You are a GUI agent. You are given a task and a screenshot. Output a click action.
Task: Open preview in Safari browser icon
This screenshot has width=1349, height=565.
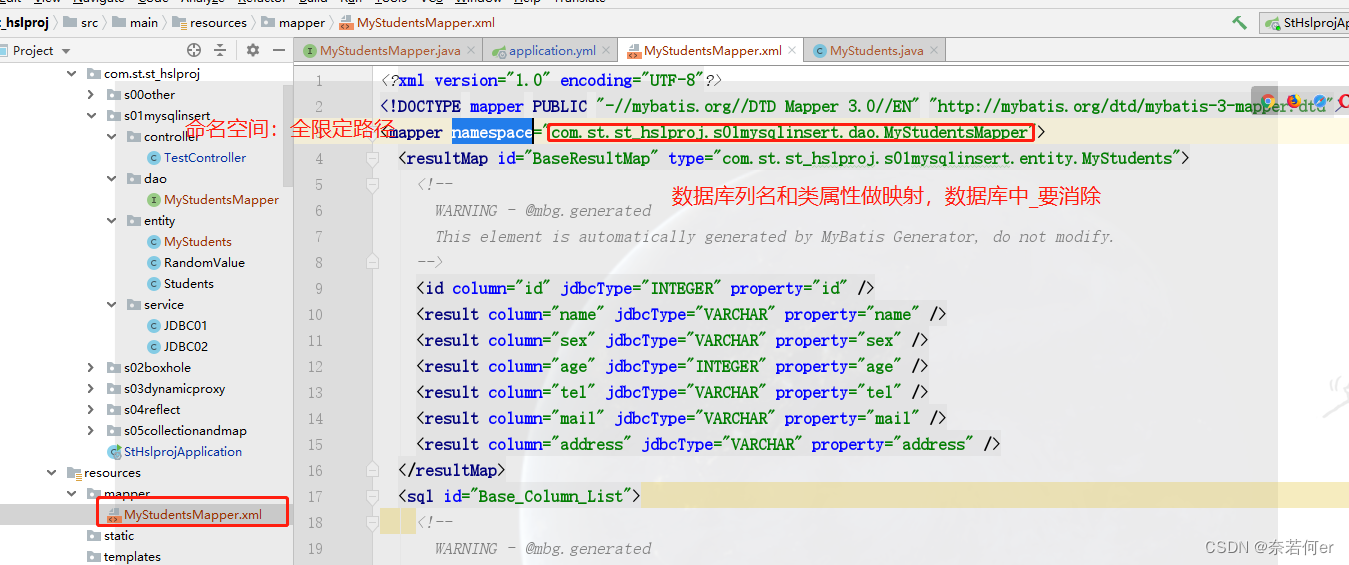click(1319, 102)
